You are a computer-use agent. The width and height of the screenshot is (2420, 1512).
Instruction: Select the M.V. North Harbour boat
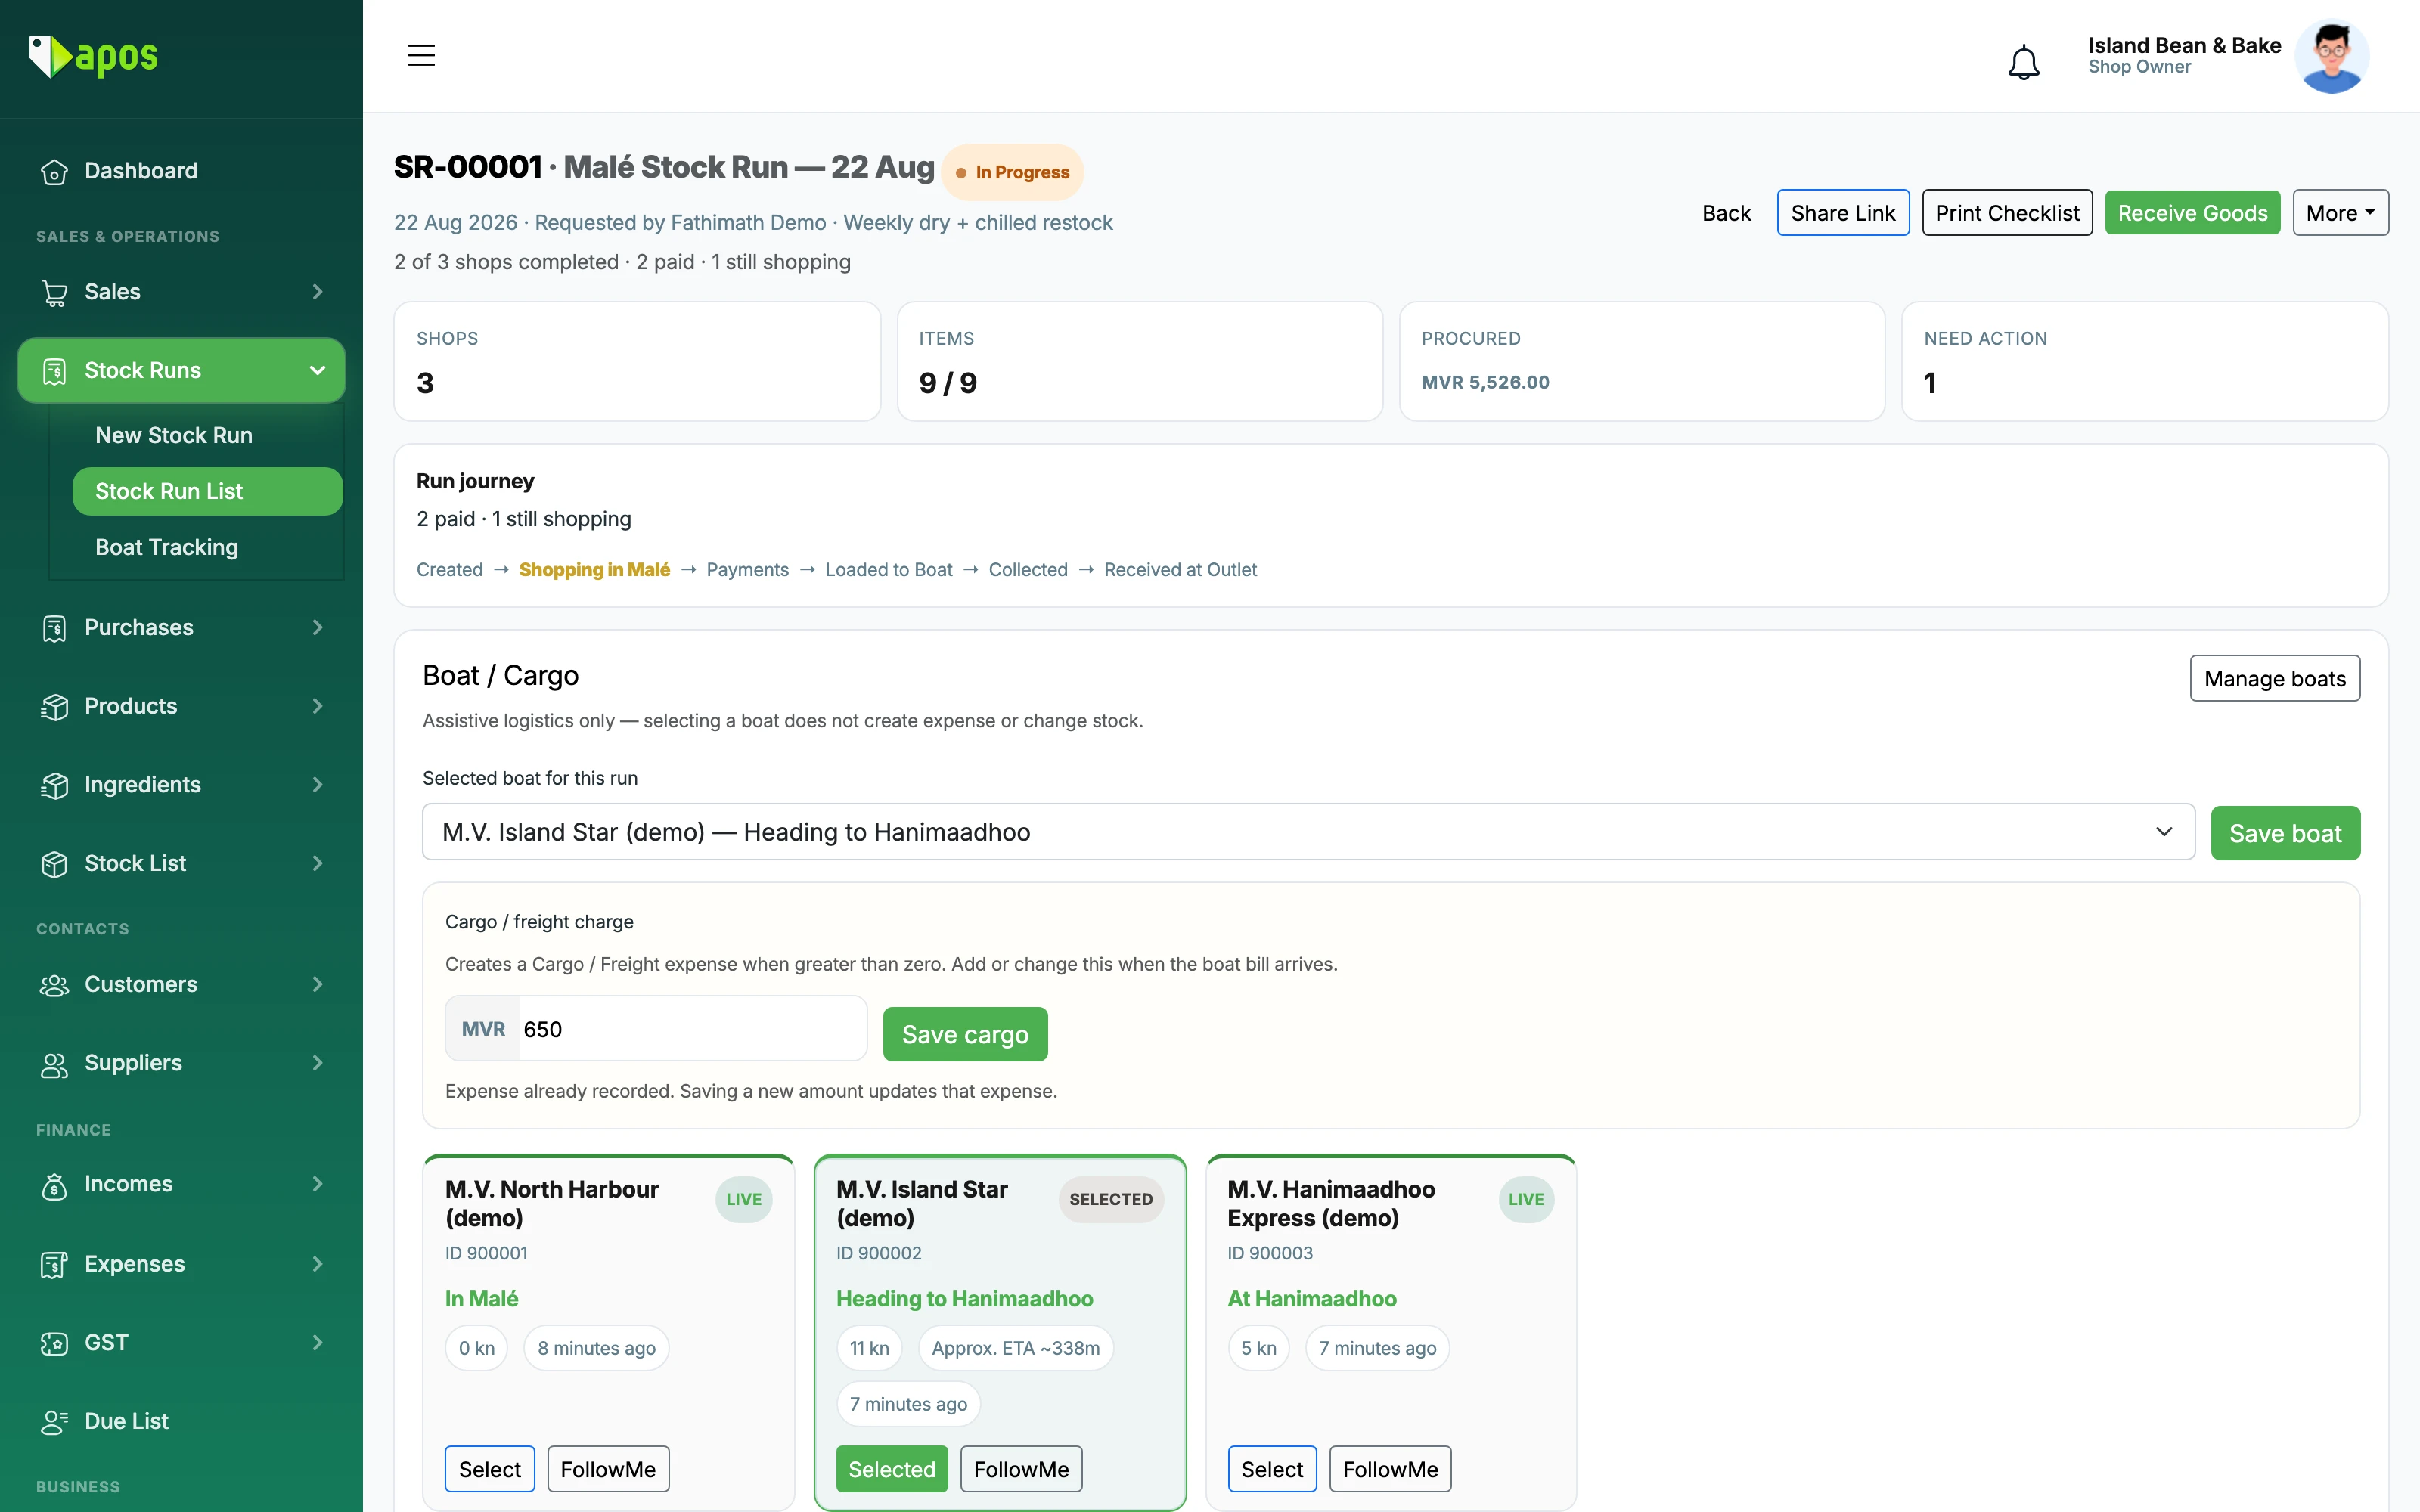pyautogui.click(x=490, y=1469)
